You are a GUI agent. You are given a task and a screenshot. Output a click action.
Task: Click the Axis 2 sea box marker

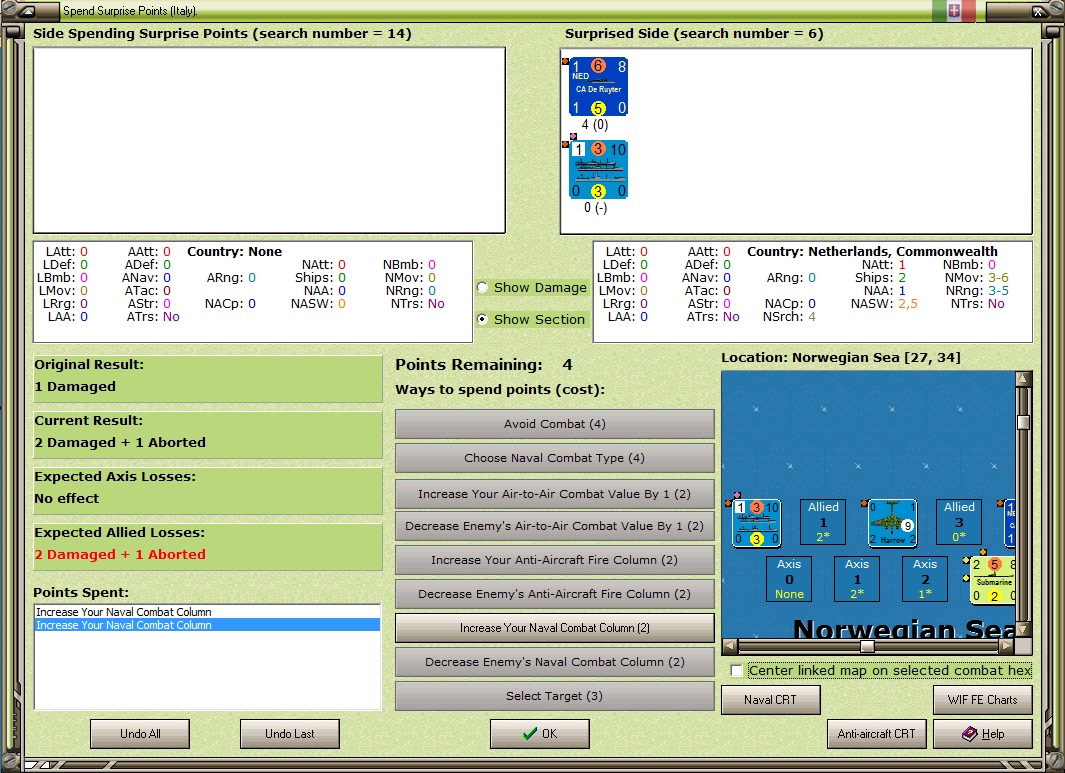925,579
